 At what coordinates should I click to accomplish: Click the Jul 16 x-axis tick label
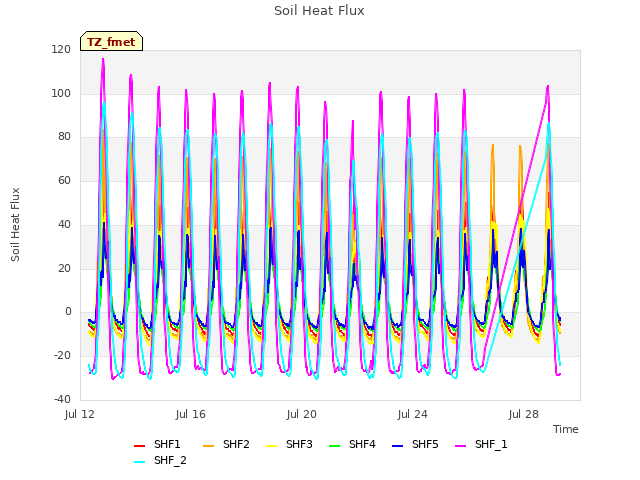tap(191, 414)
